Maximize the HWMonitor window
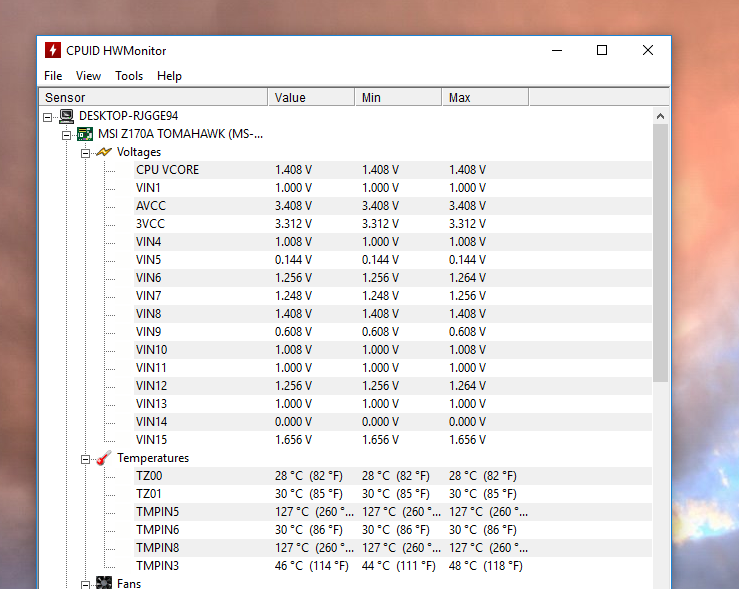Viewport: 739px width, 589px height. (602, 50)
